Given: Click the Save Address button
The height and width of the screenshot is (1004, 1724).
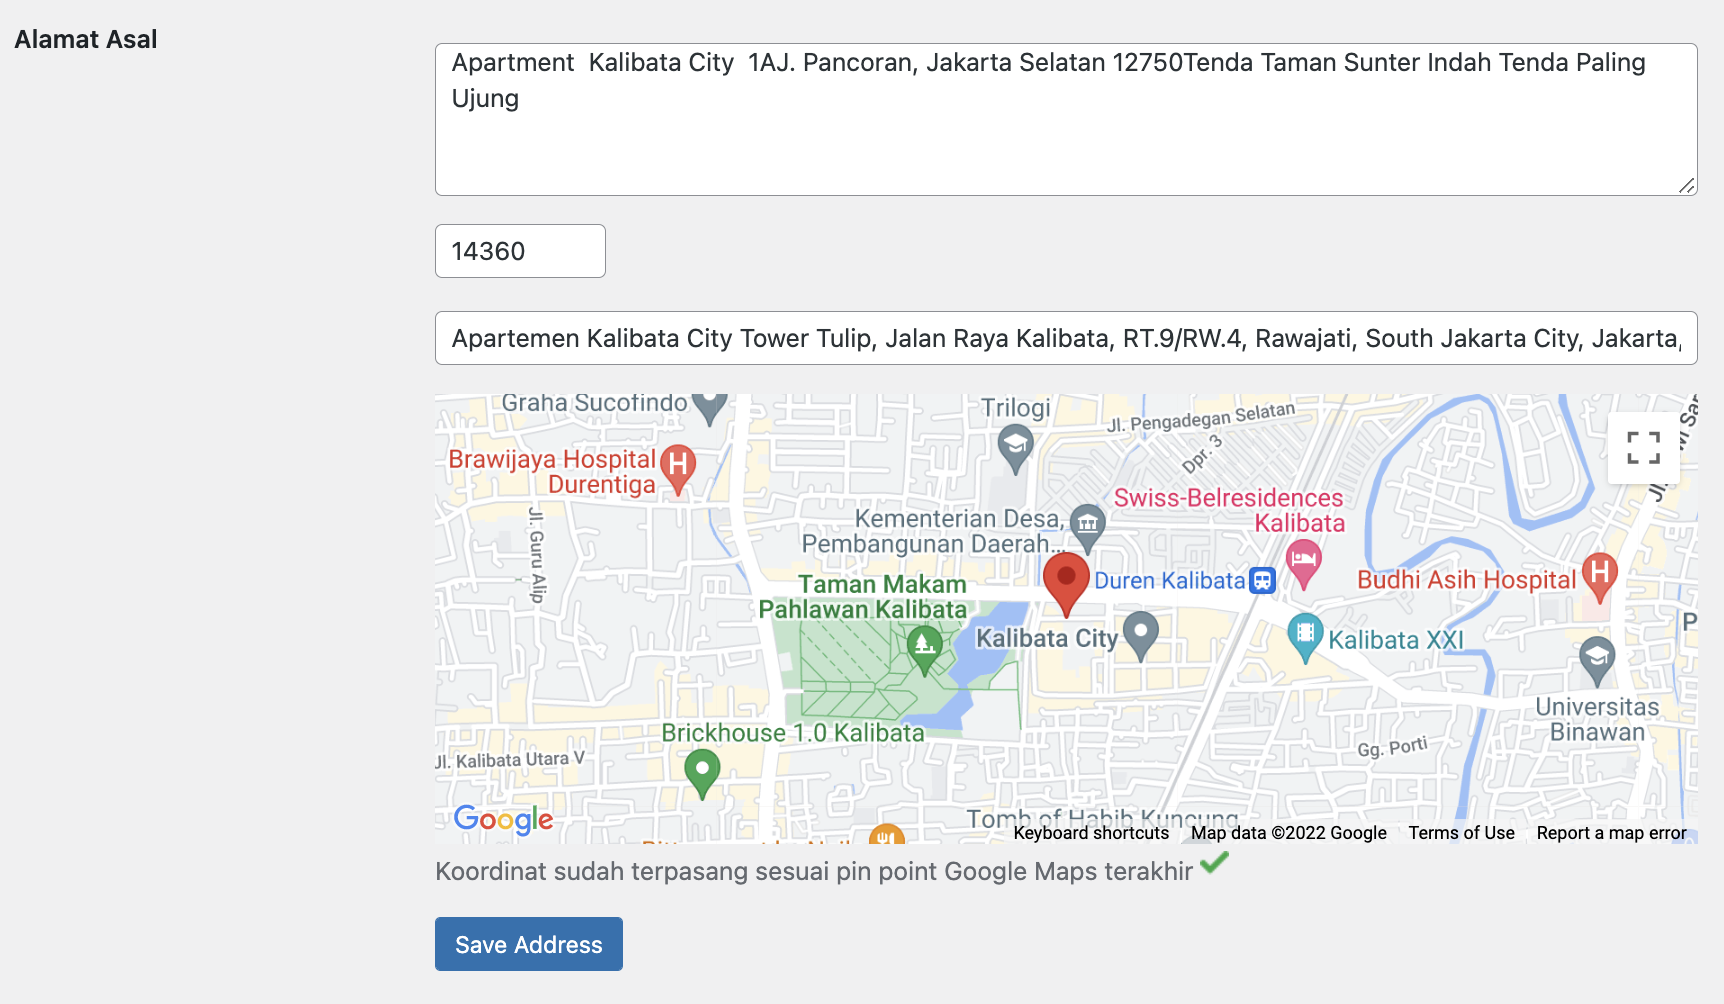Looking at the screenshot, I should coord(529,944).
